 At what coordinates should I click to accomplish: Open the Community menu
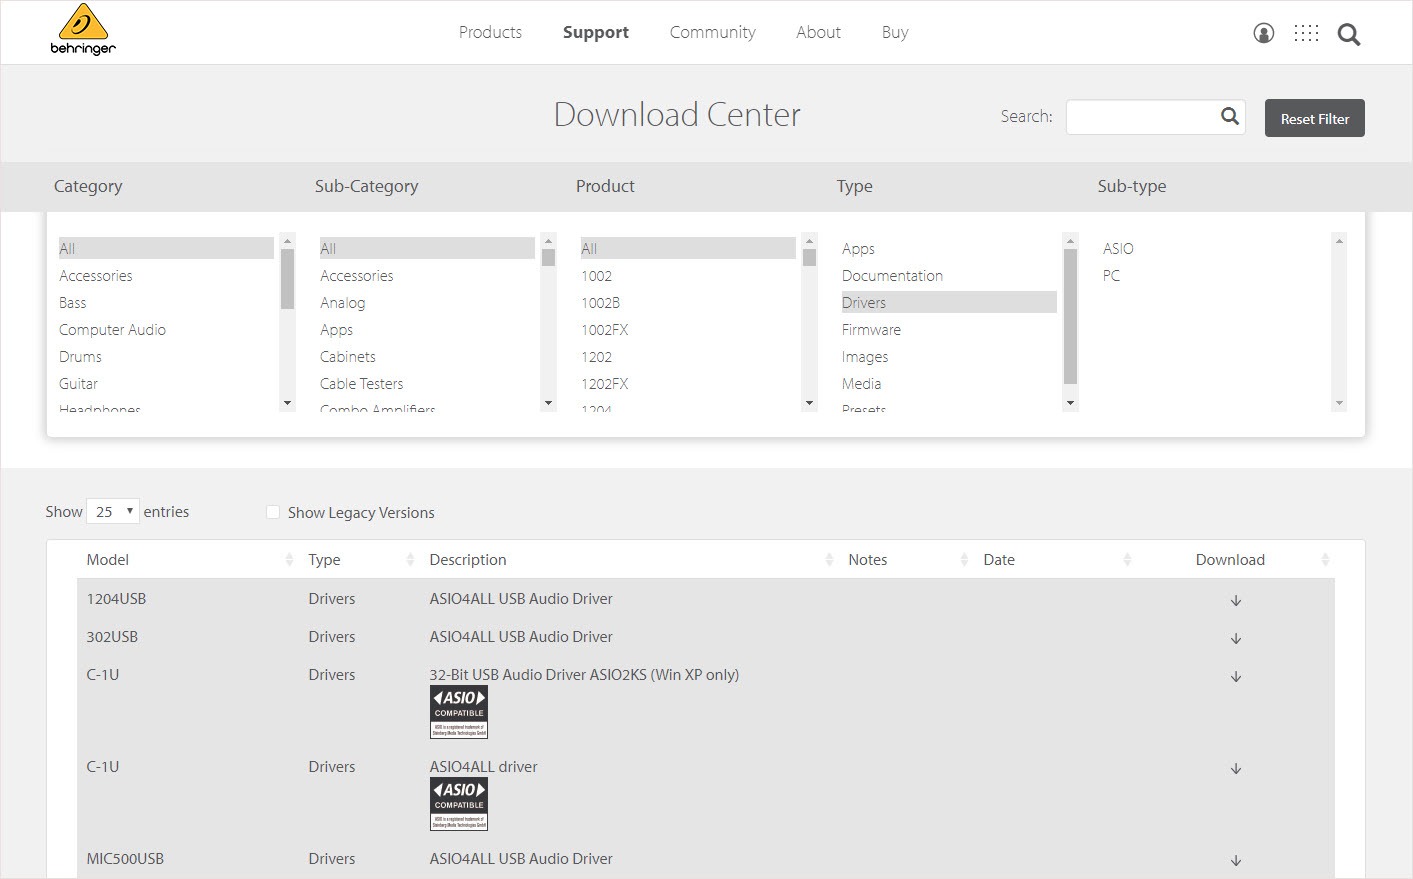712,32
